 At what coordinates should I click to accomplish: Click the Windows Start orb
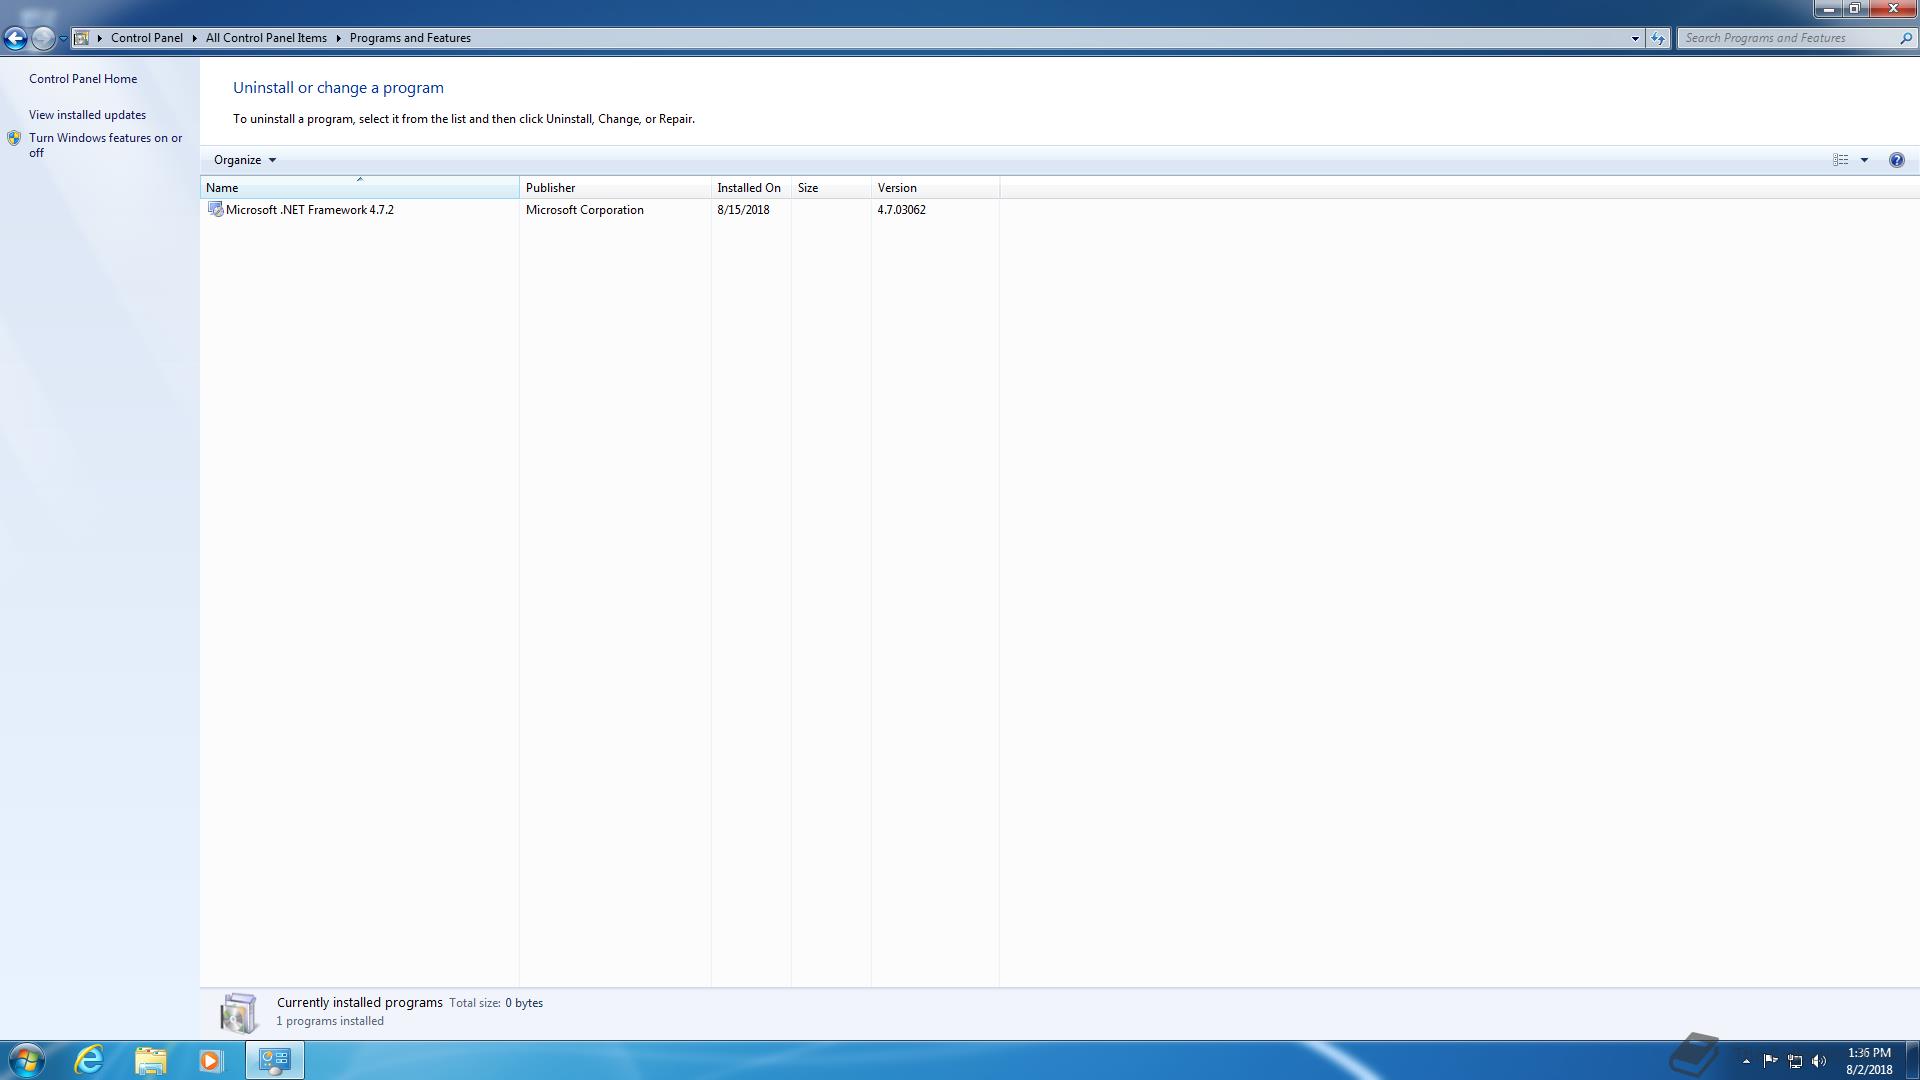point(27,1060)
